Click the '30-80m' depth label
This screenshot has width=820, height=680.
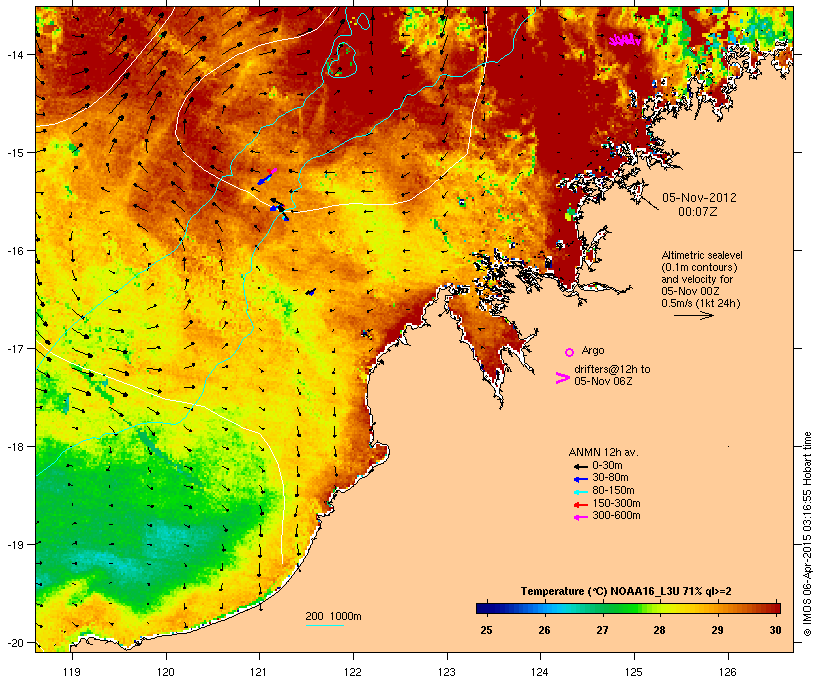tap(610, 478)
